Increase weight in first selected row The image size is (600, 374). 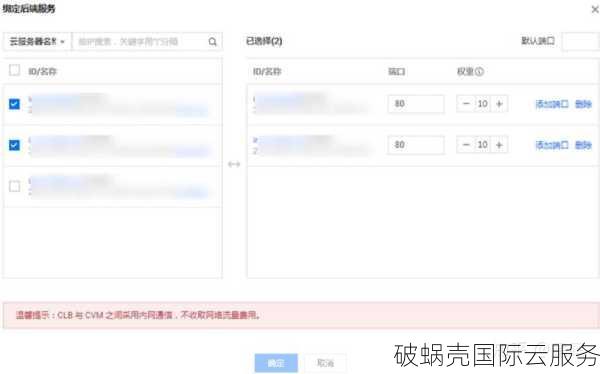click(499, 104)
